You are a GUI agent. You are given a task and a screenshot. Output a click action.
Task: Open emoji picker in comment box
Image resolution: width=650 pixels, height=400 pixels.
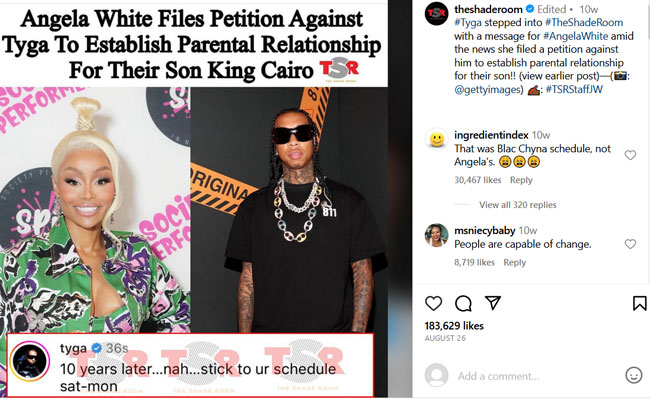[633, 375]
